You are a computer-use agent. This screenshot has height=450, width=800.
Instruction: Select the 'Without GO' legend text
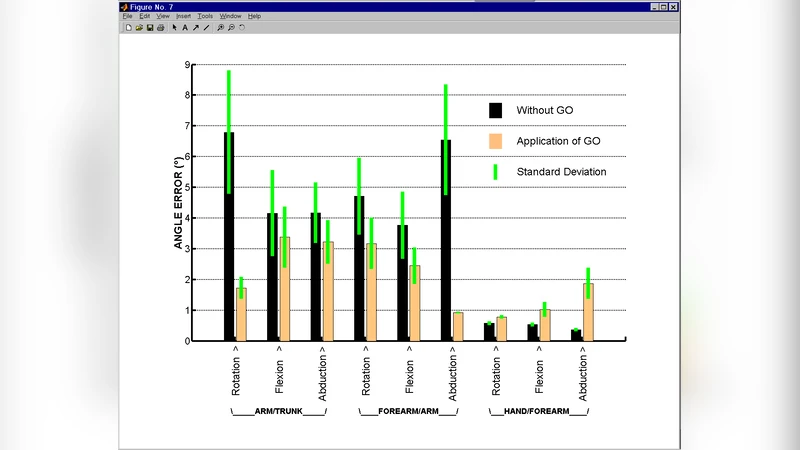[545, 110]
